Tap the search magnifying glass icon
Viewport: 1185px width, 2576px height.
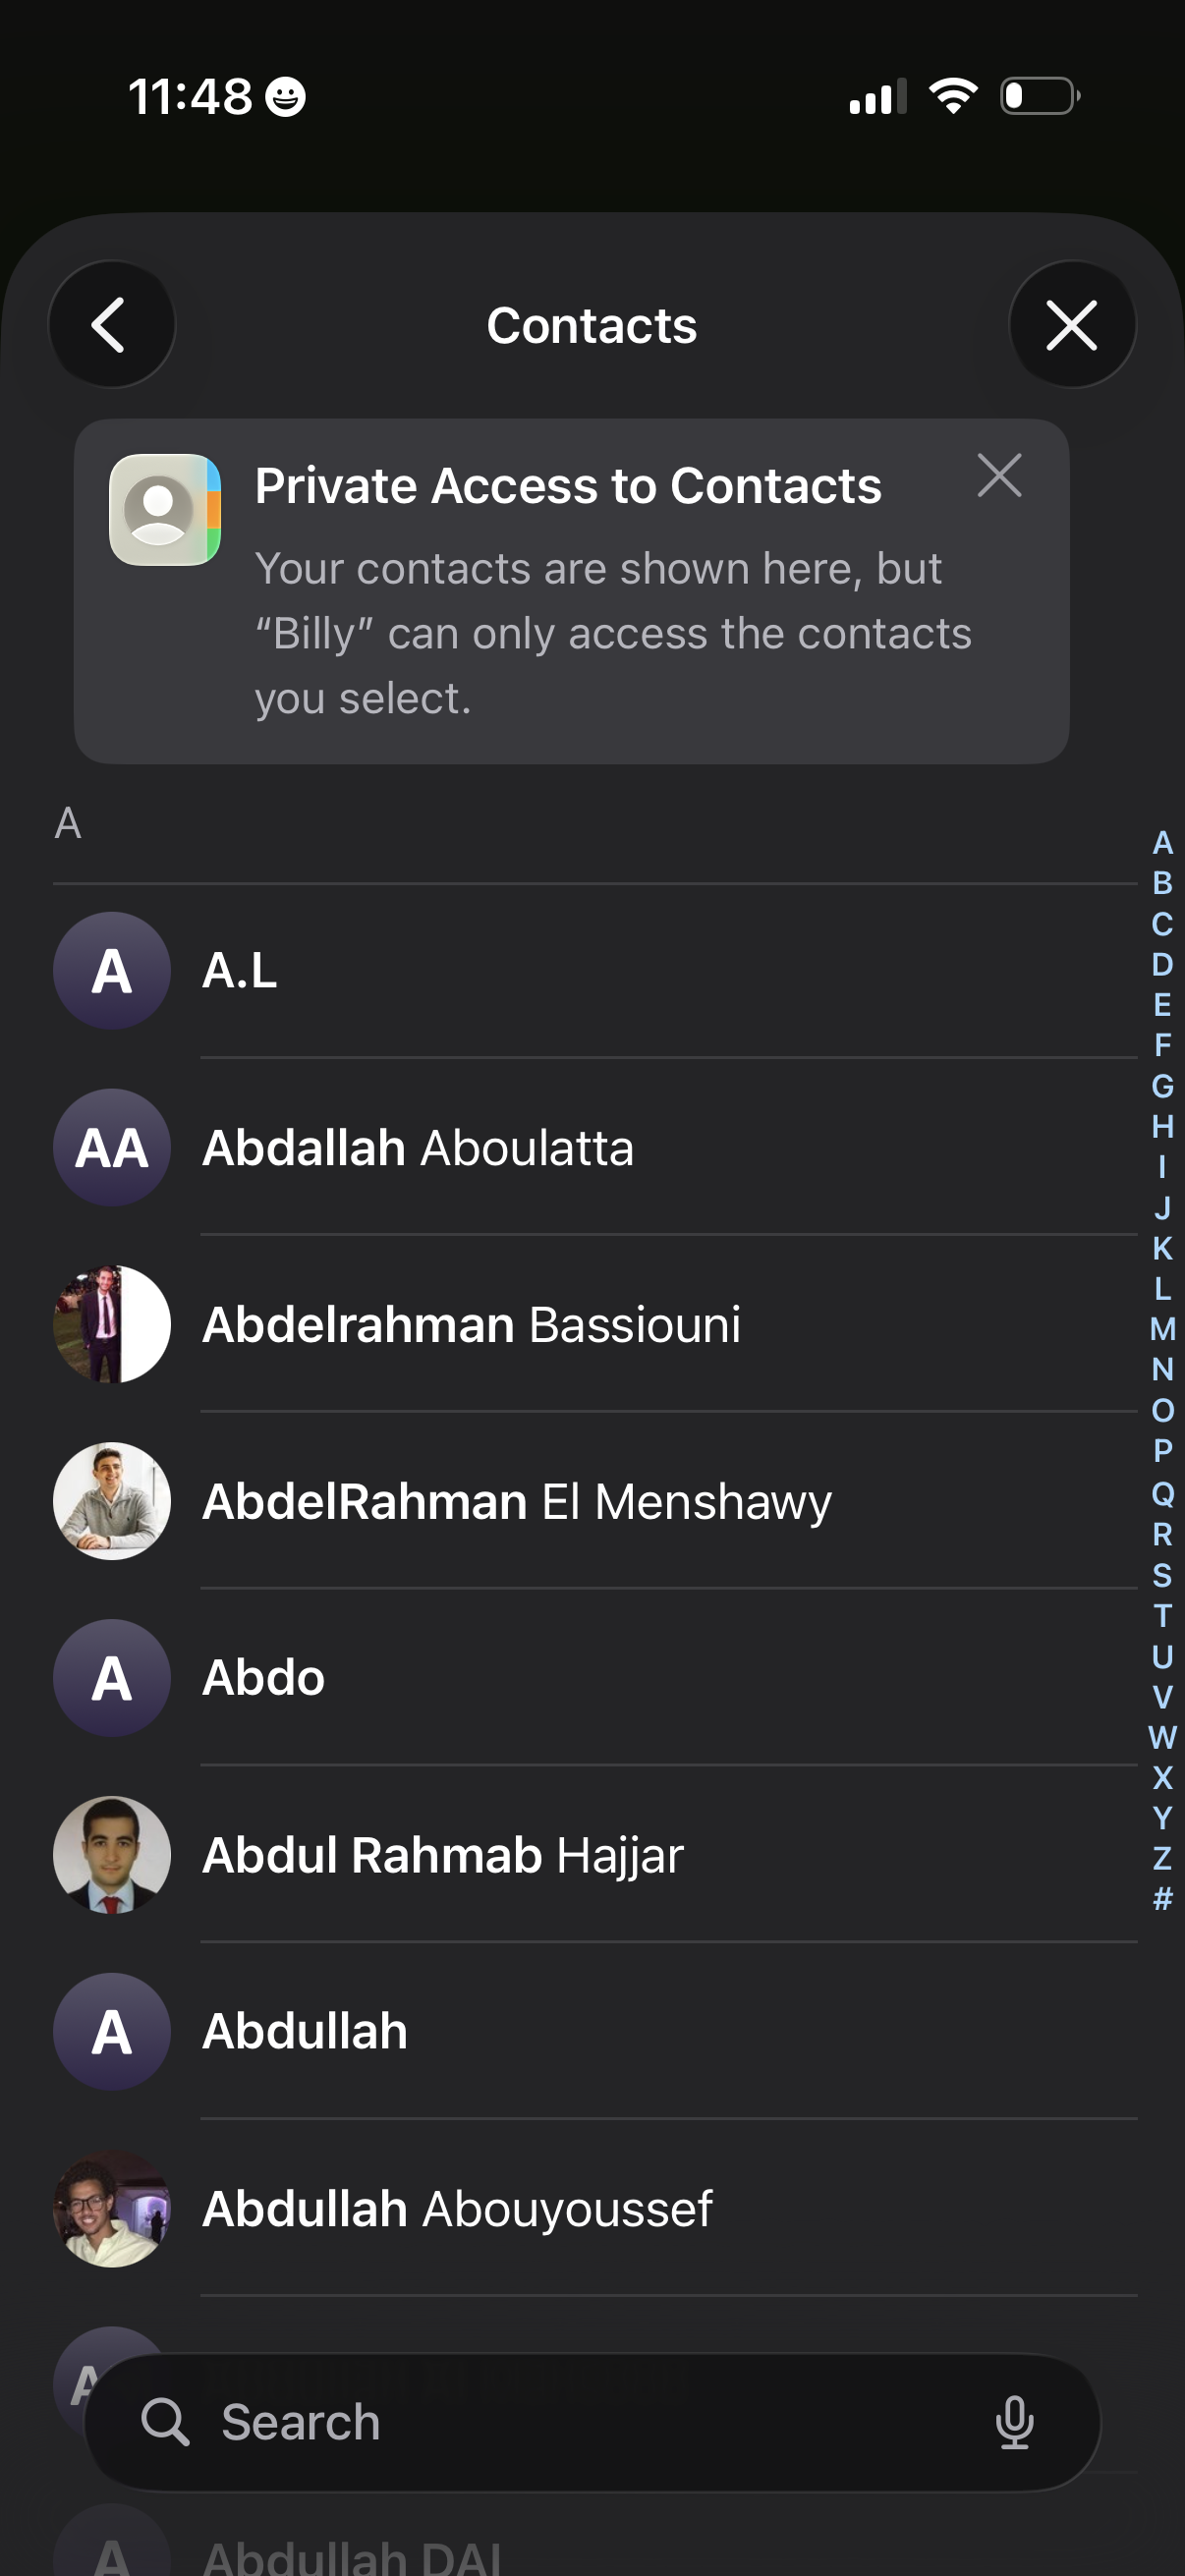pos(165,2421)
